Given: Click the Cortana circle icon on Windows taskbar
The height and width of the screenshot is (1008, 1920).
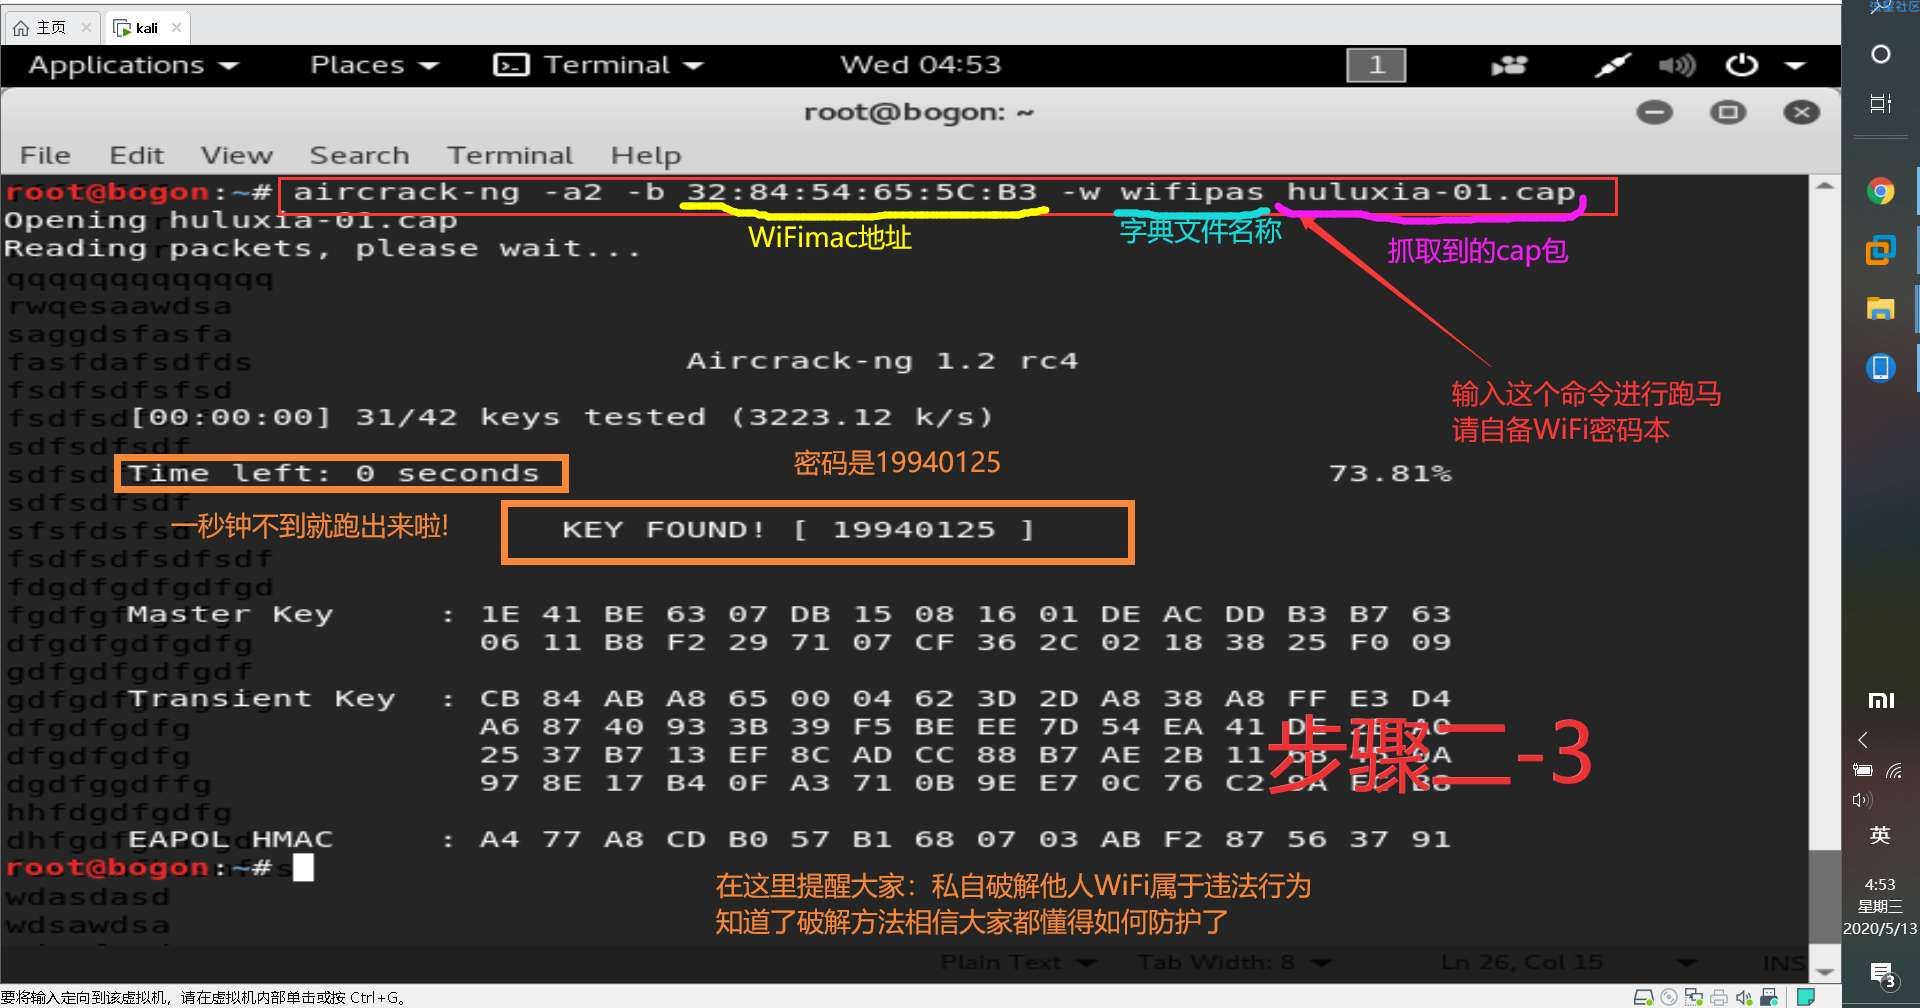Looking at the screenshot, I should 1881,54.
